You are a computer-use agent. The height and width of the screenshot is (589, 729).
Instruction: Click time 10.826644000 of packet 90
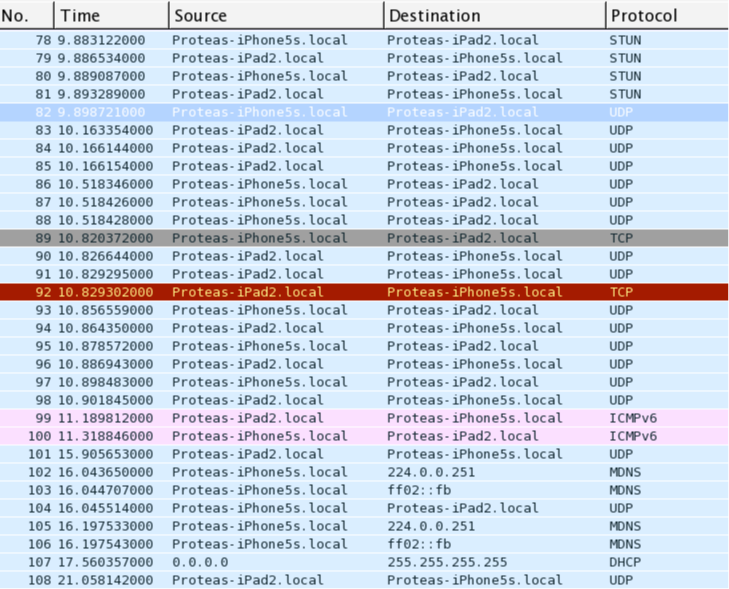pyautogui.click(x=106, y=257)
